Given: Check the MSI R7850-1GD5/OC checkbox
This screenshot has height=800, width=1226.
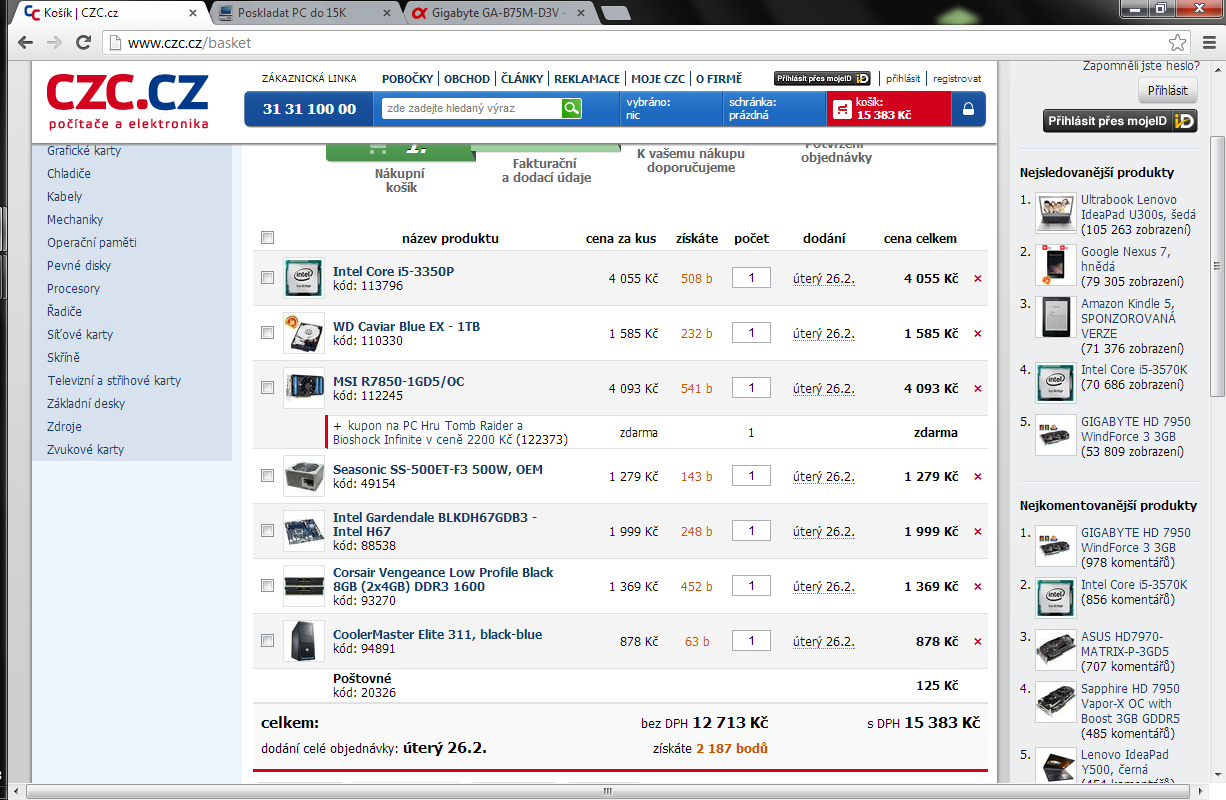Looking at the screenshot, I should point(267,388).
